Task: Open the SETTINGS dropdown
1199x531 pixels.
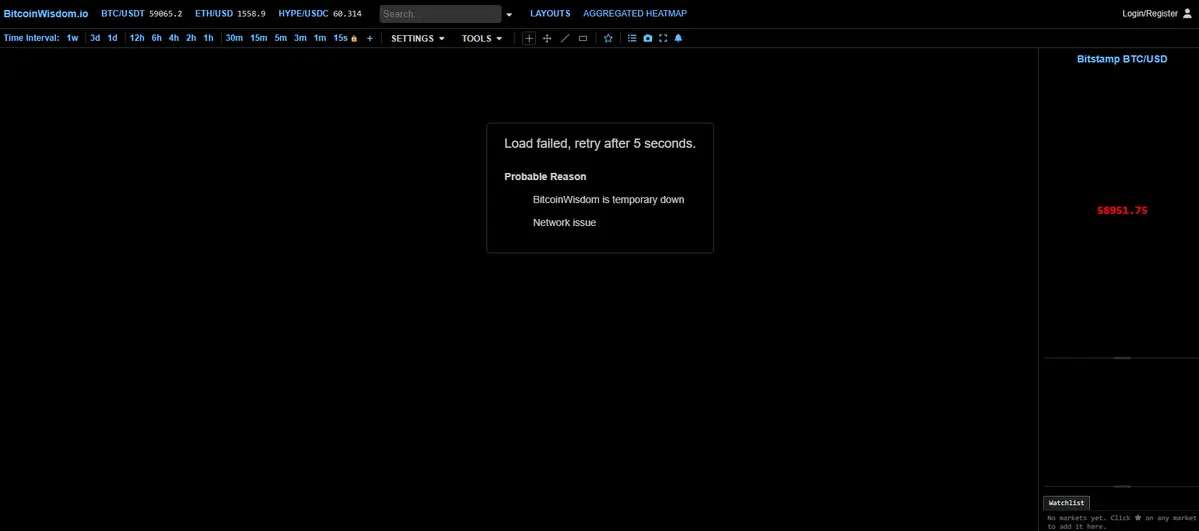Action: coord(418,38)
